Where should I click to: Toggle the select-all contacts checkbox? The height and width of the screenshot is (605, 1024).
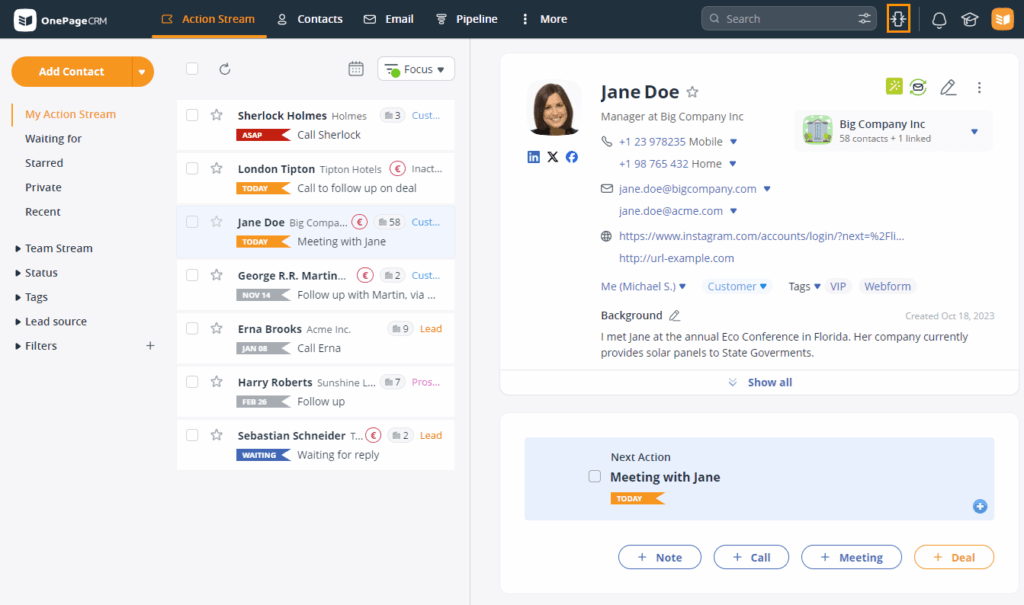tap(192, 69)
